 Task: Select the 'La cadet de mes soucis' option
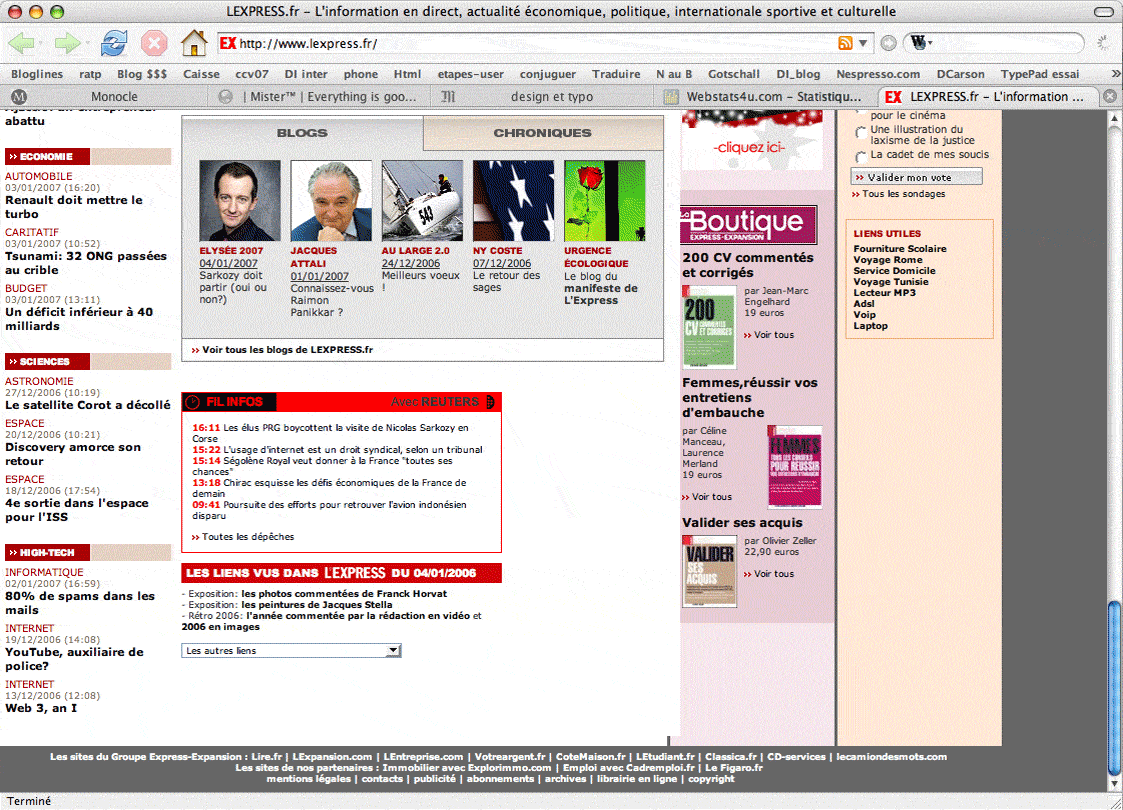coord(860,155)
